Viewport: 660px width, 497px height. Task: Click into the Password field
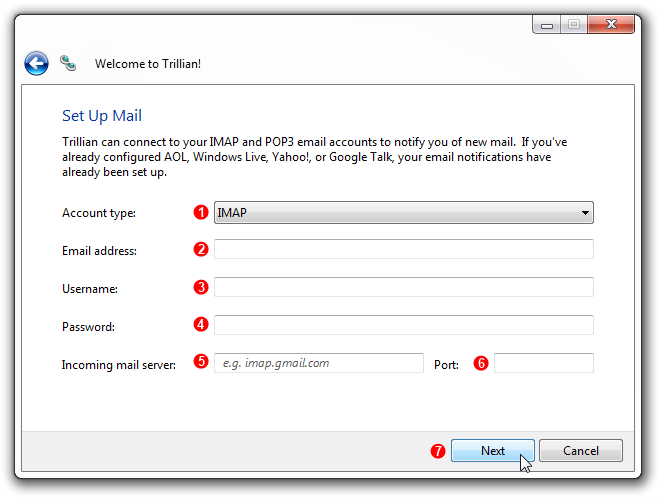coord(404,325)
